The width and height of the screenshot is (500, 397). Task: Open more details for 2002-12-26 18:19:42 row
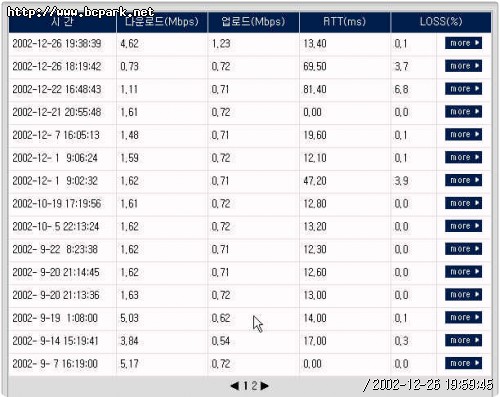463,66
